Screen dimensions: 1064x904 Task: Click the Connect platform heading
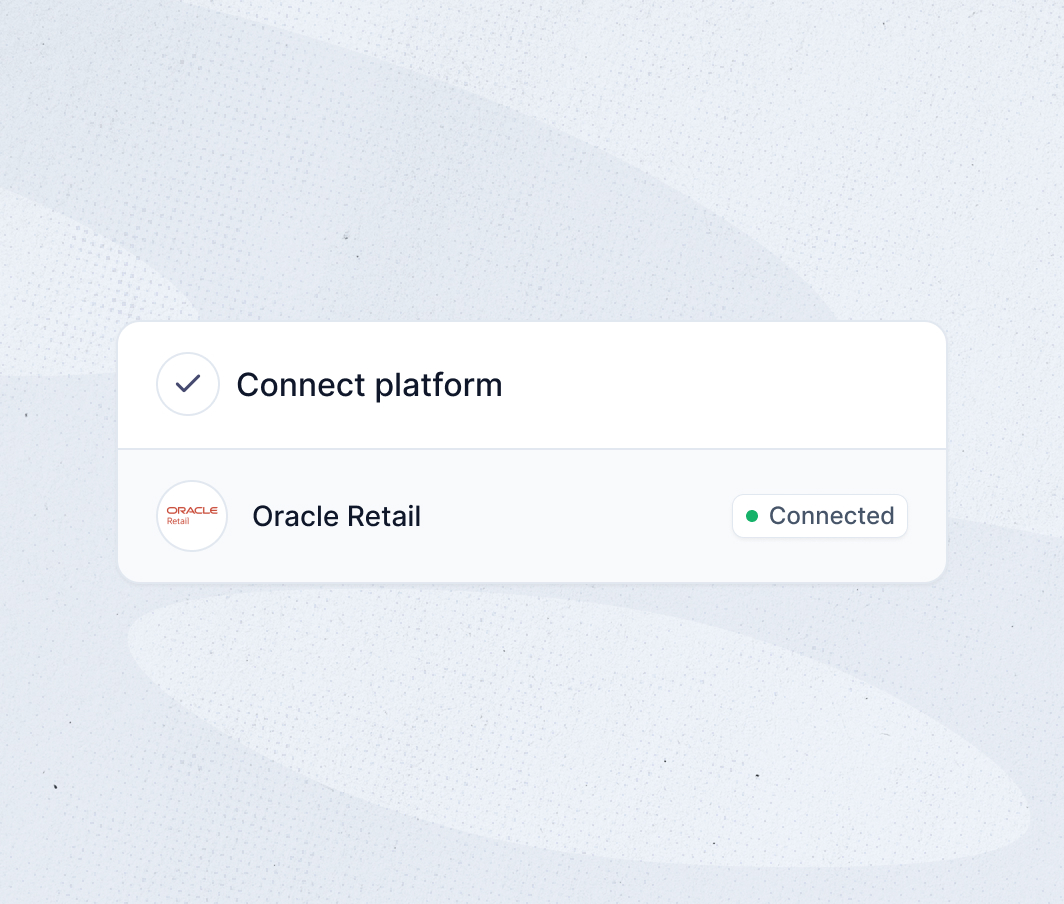coord(369,385)
